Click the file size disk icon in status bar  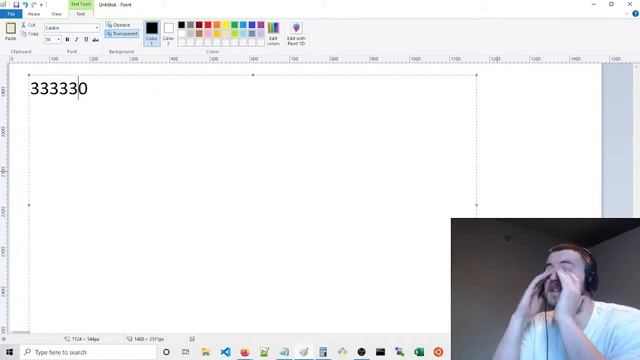(x=192, y=339)
